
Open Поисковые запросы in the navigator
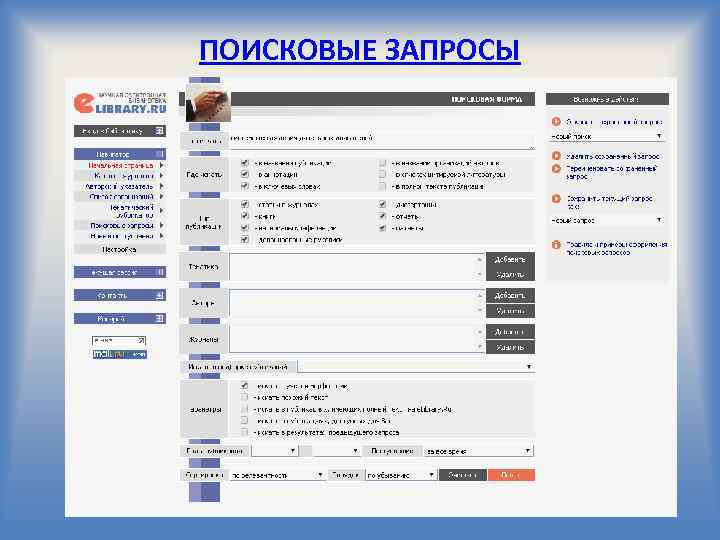pos(122,225)
